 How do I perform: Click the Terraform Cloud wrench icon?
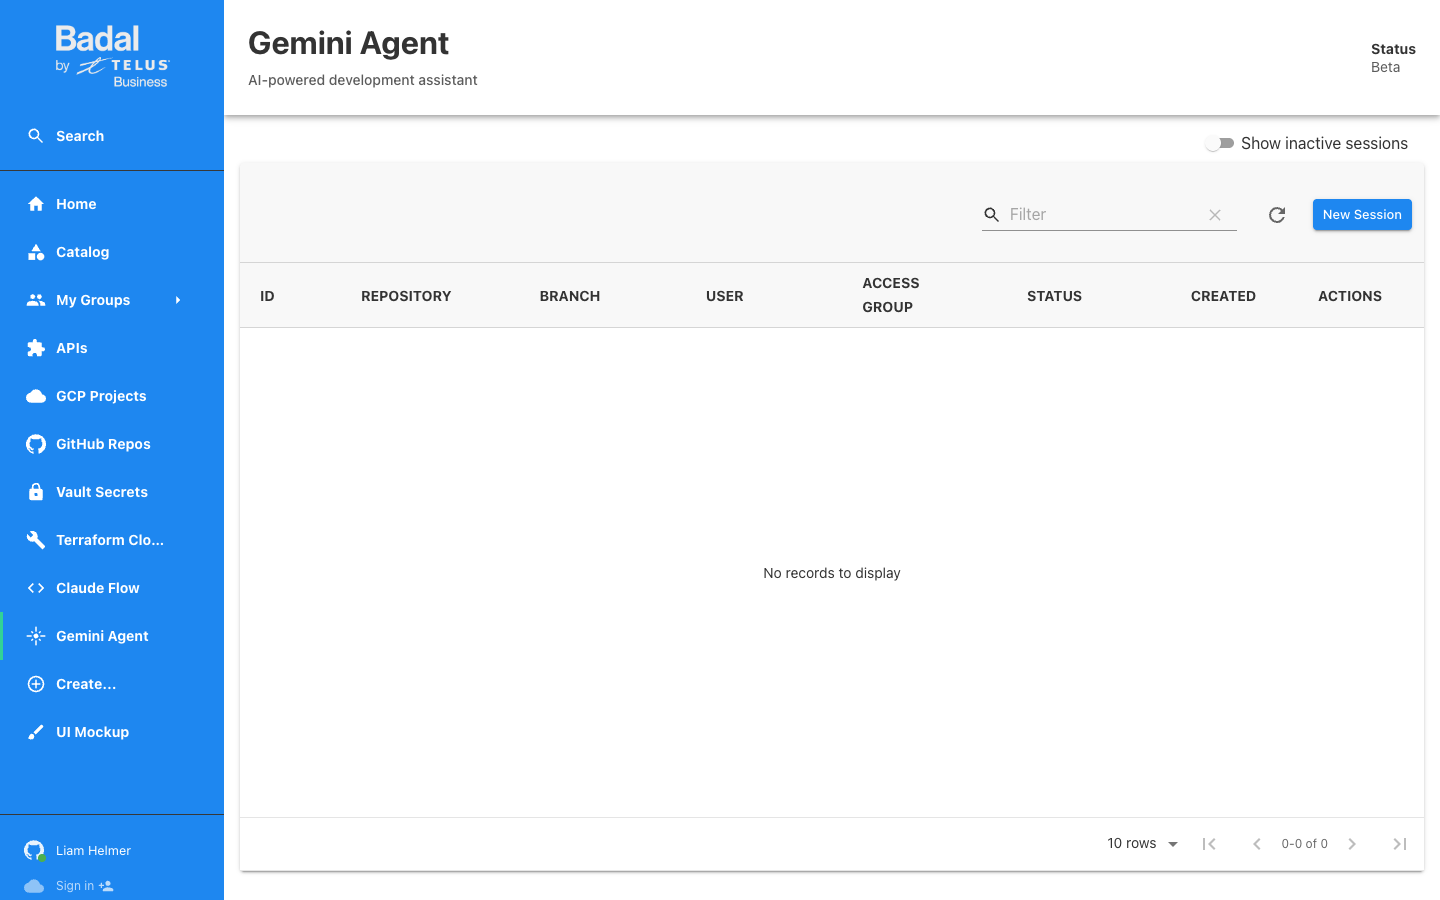(36, 540)
